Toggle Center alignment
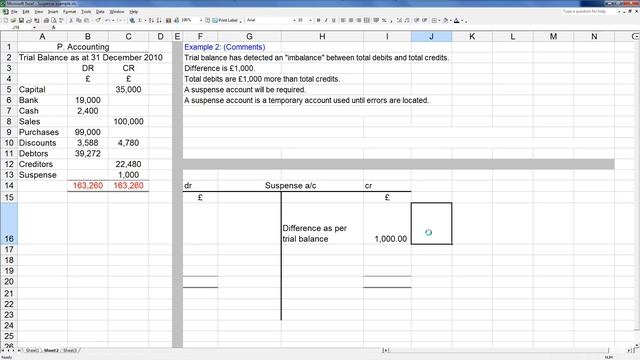This screenshot has width=640, height=360. coord(351,20)
